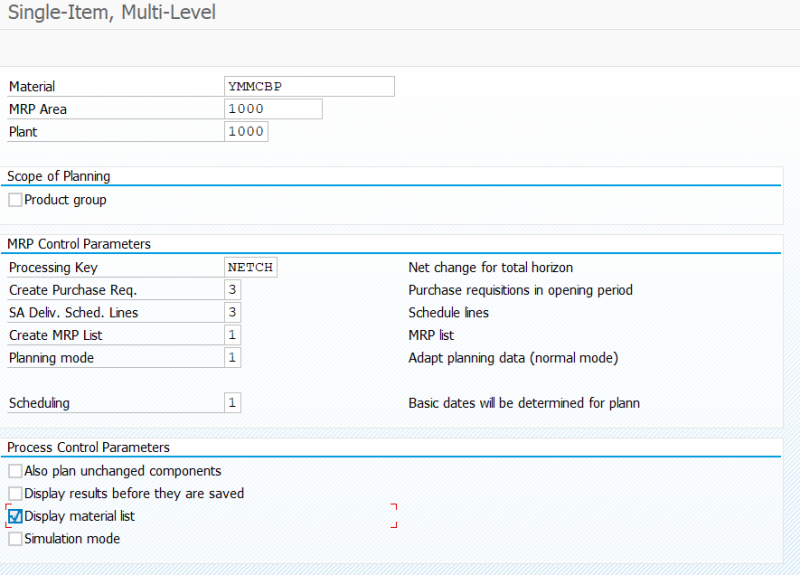This screenshot has height=575, width=800.
Task: Check the Product group checkbox
Action: click(15, 199)
